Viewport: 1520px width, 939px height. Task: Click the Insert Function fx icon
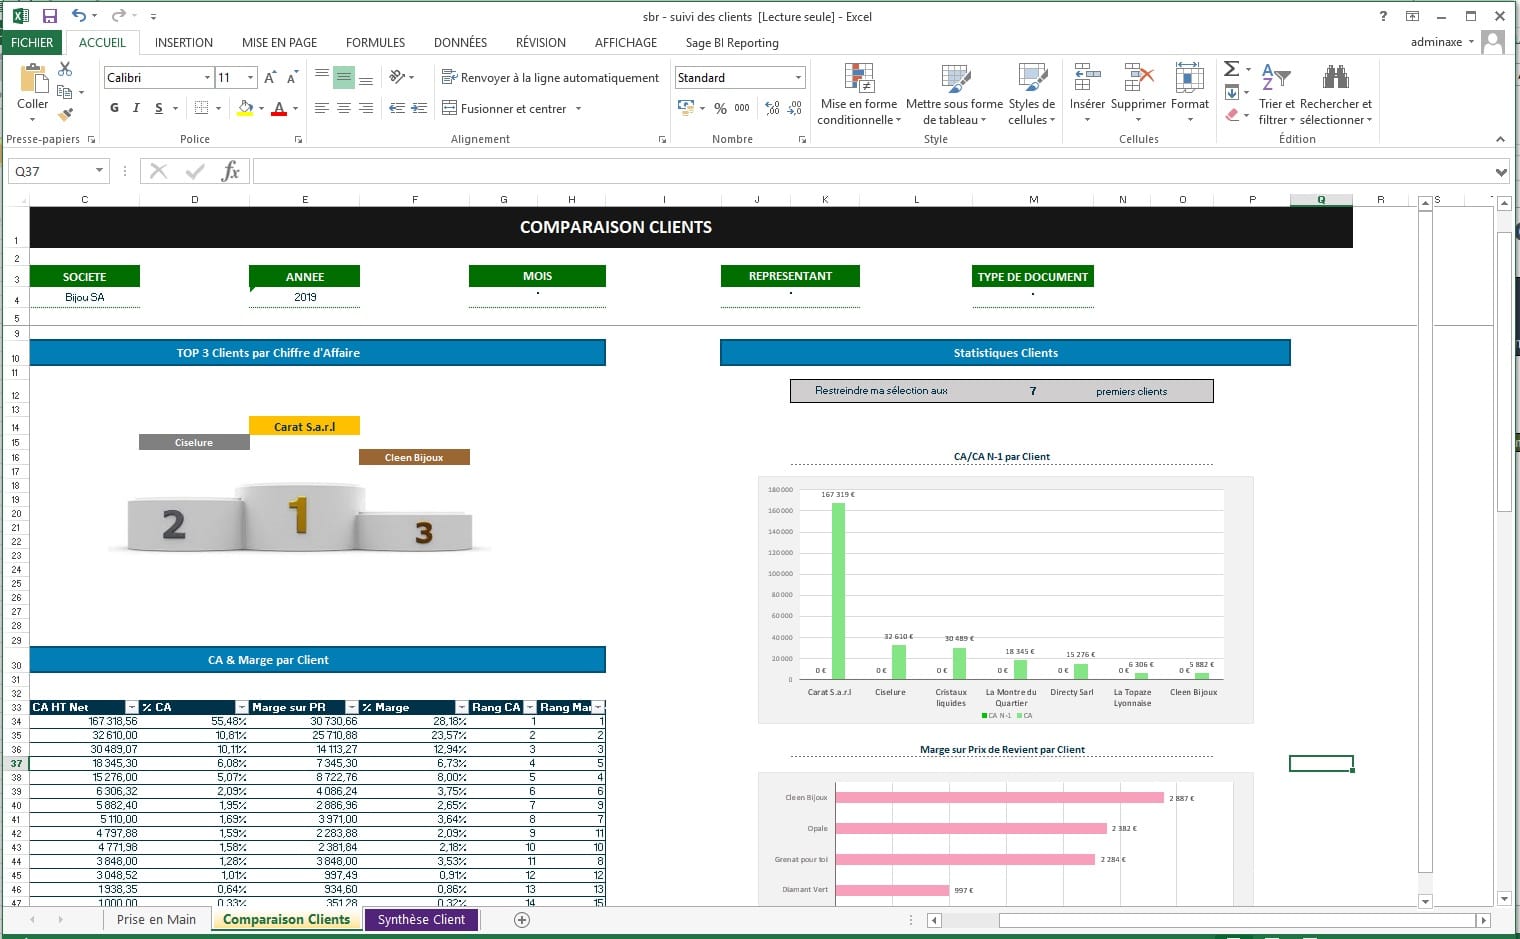coord(230,171)
